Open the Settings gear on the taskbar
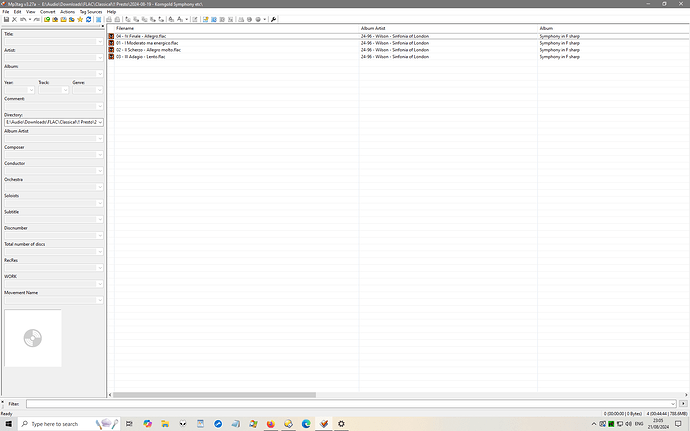Viewport: 690px width, 431px height. 341,424
